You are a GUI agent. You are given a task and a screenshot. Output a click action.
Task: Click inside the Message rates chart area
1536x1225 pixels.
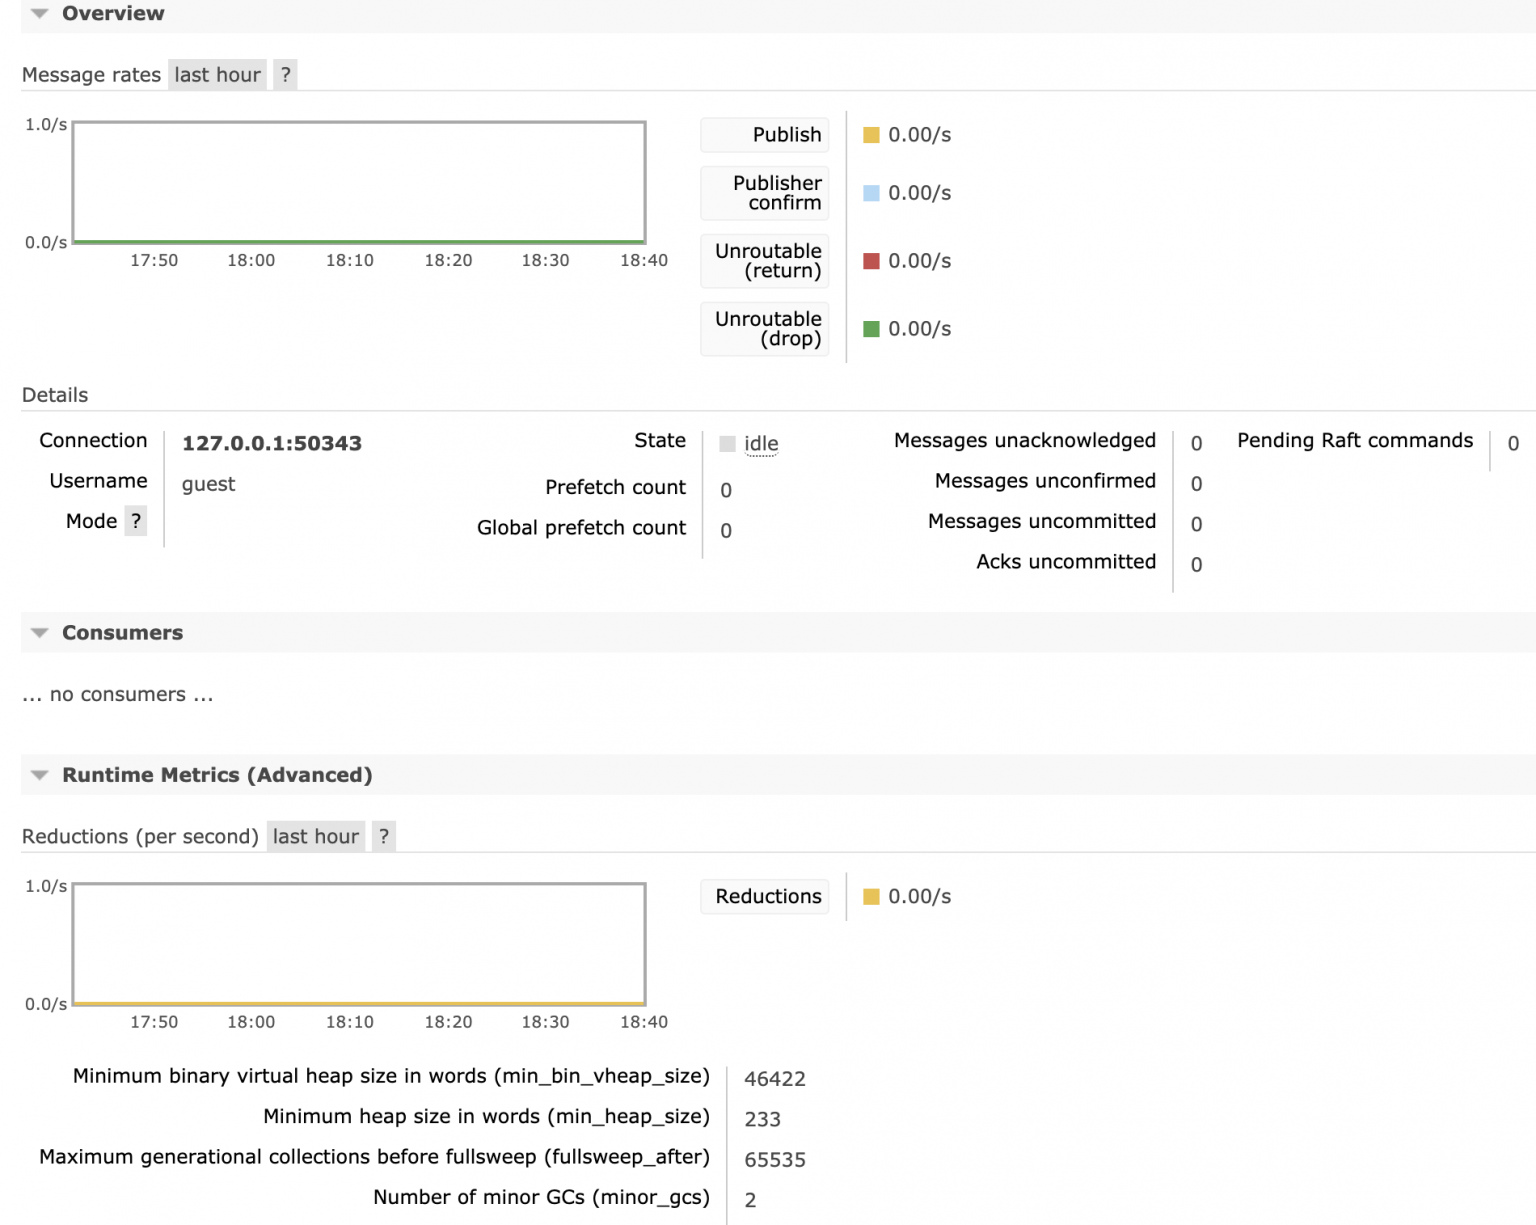(x=358, y=181)
